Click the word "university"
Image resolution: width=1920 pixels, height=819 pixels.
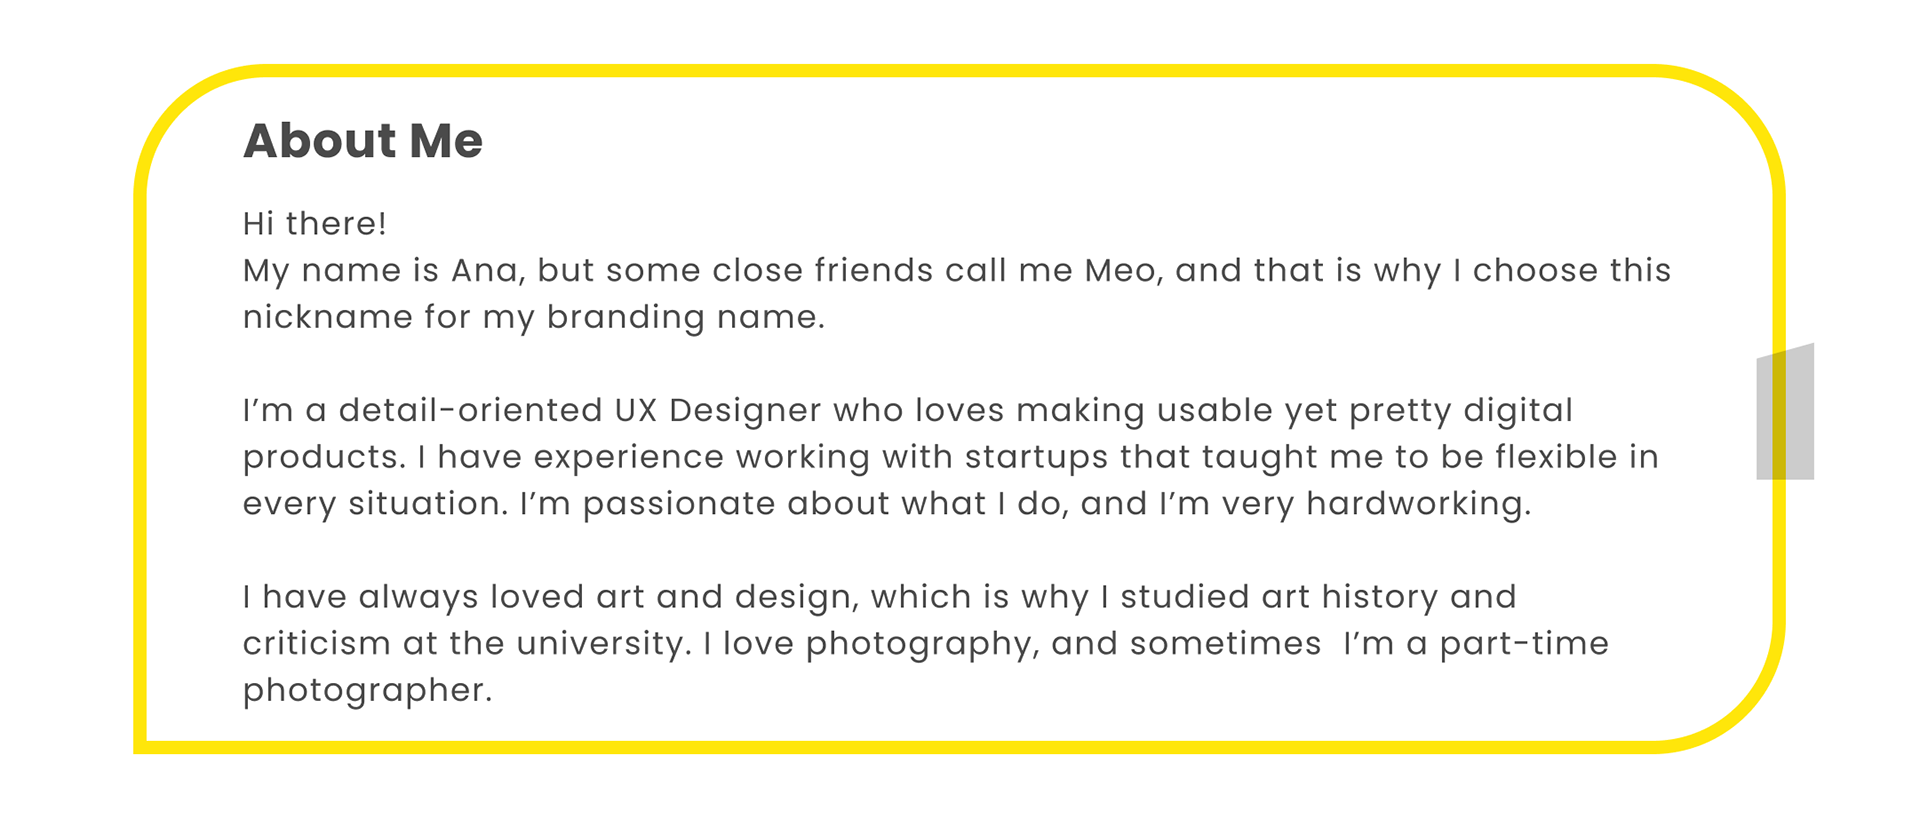(x=603, y=643)
